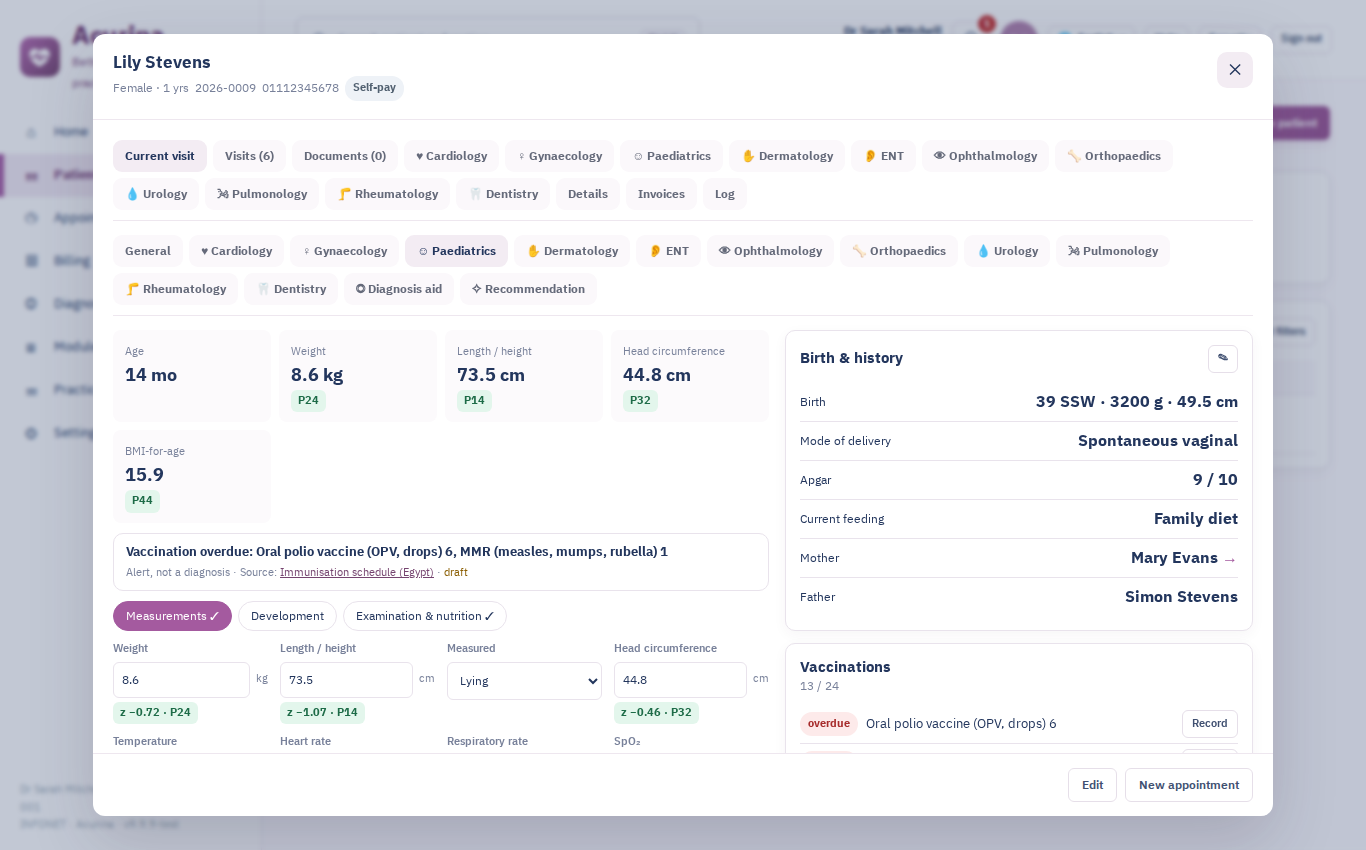This screenshot has width=1366, height=850.
Task: Click the Family diet feeding value
Action: pos(1196,519)
